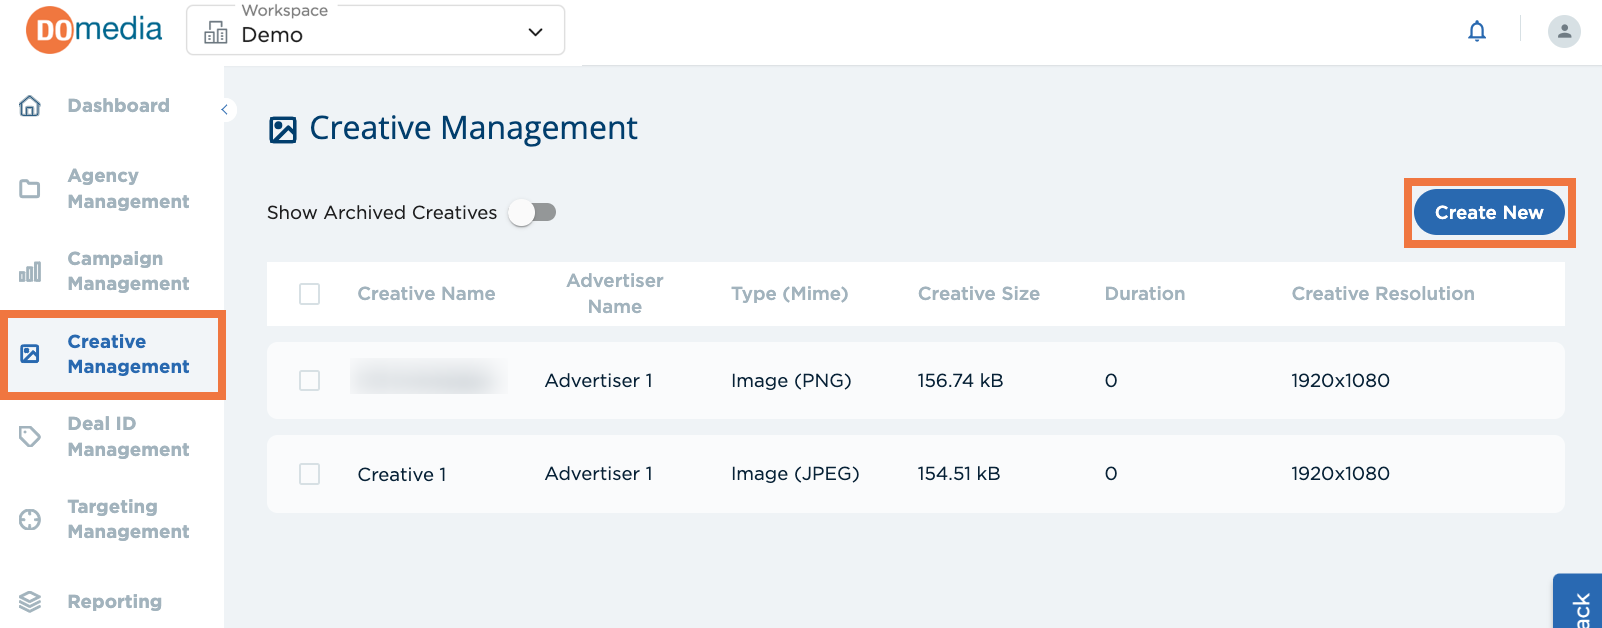Click the Creative Management image icon in sidebar
1602x628 pixels.
coord(30,354)
